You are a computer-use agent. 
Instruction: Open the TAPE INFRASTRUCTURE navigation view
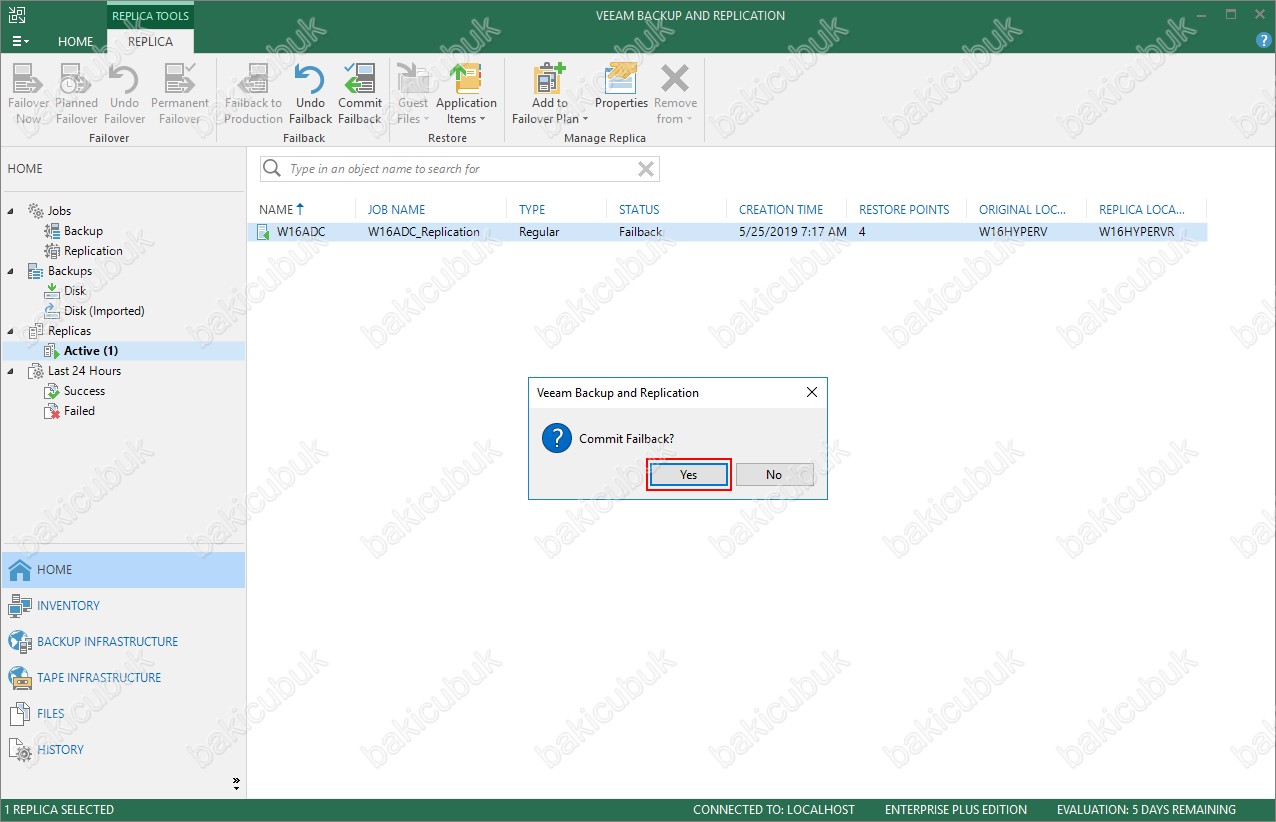[123, 678]
